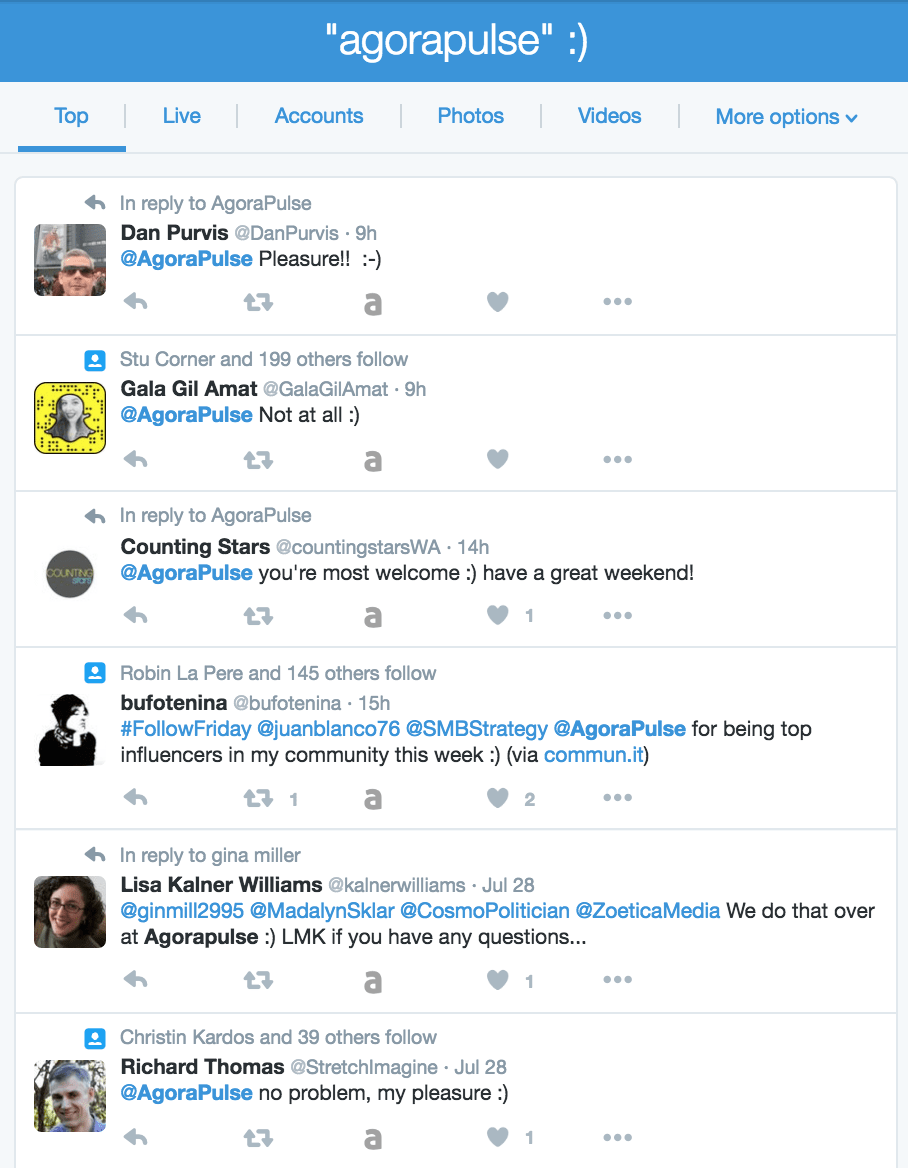
Task: Open the #FollowFriday hashtag
Action: click(x=185, y=729)
